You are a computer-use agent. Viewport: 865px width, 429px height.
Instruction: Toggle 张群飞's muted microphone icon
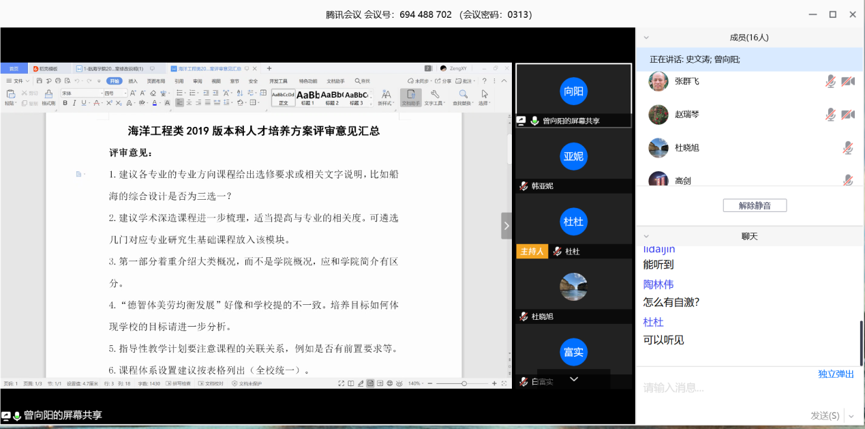point(830,81)
